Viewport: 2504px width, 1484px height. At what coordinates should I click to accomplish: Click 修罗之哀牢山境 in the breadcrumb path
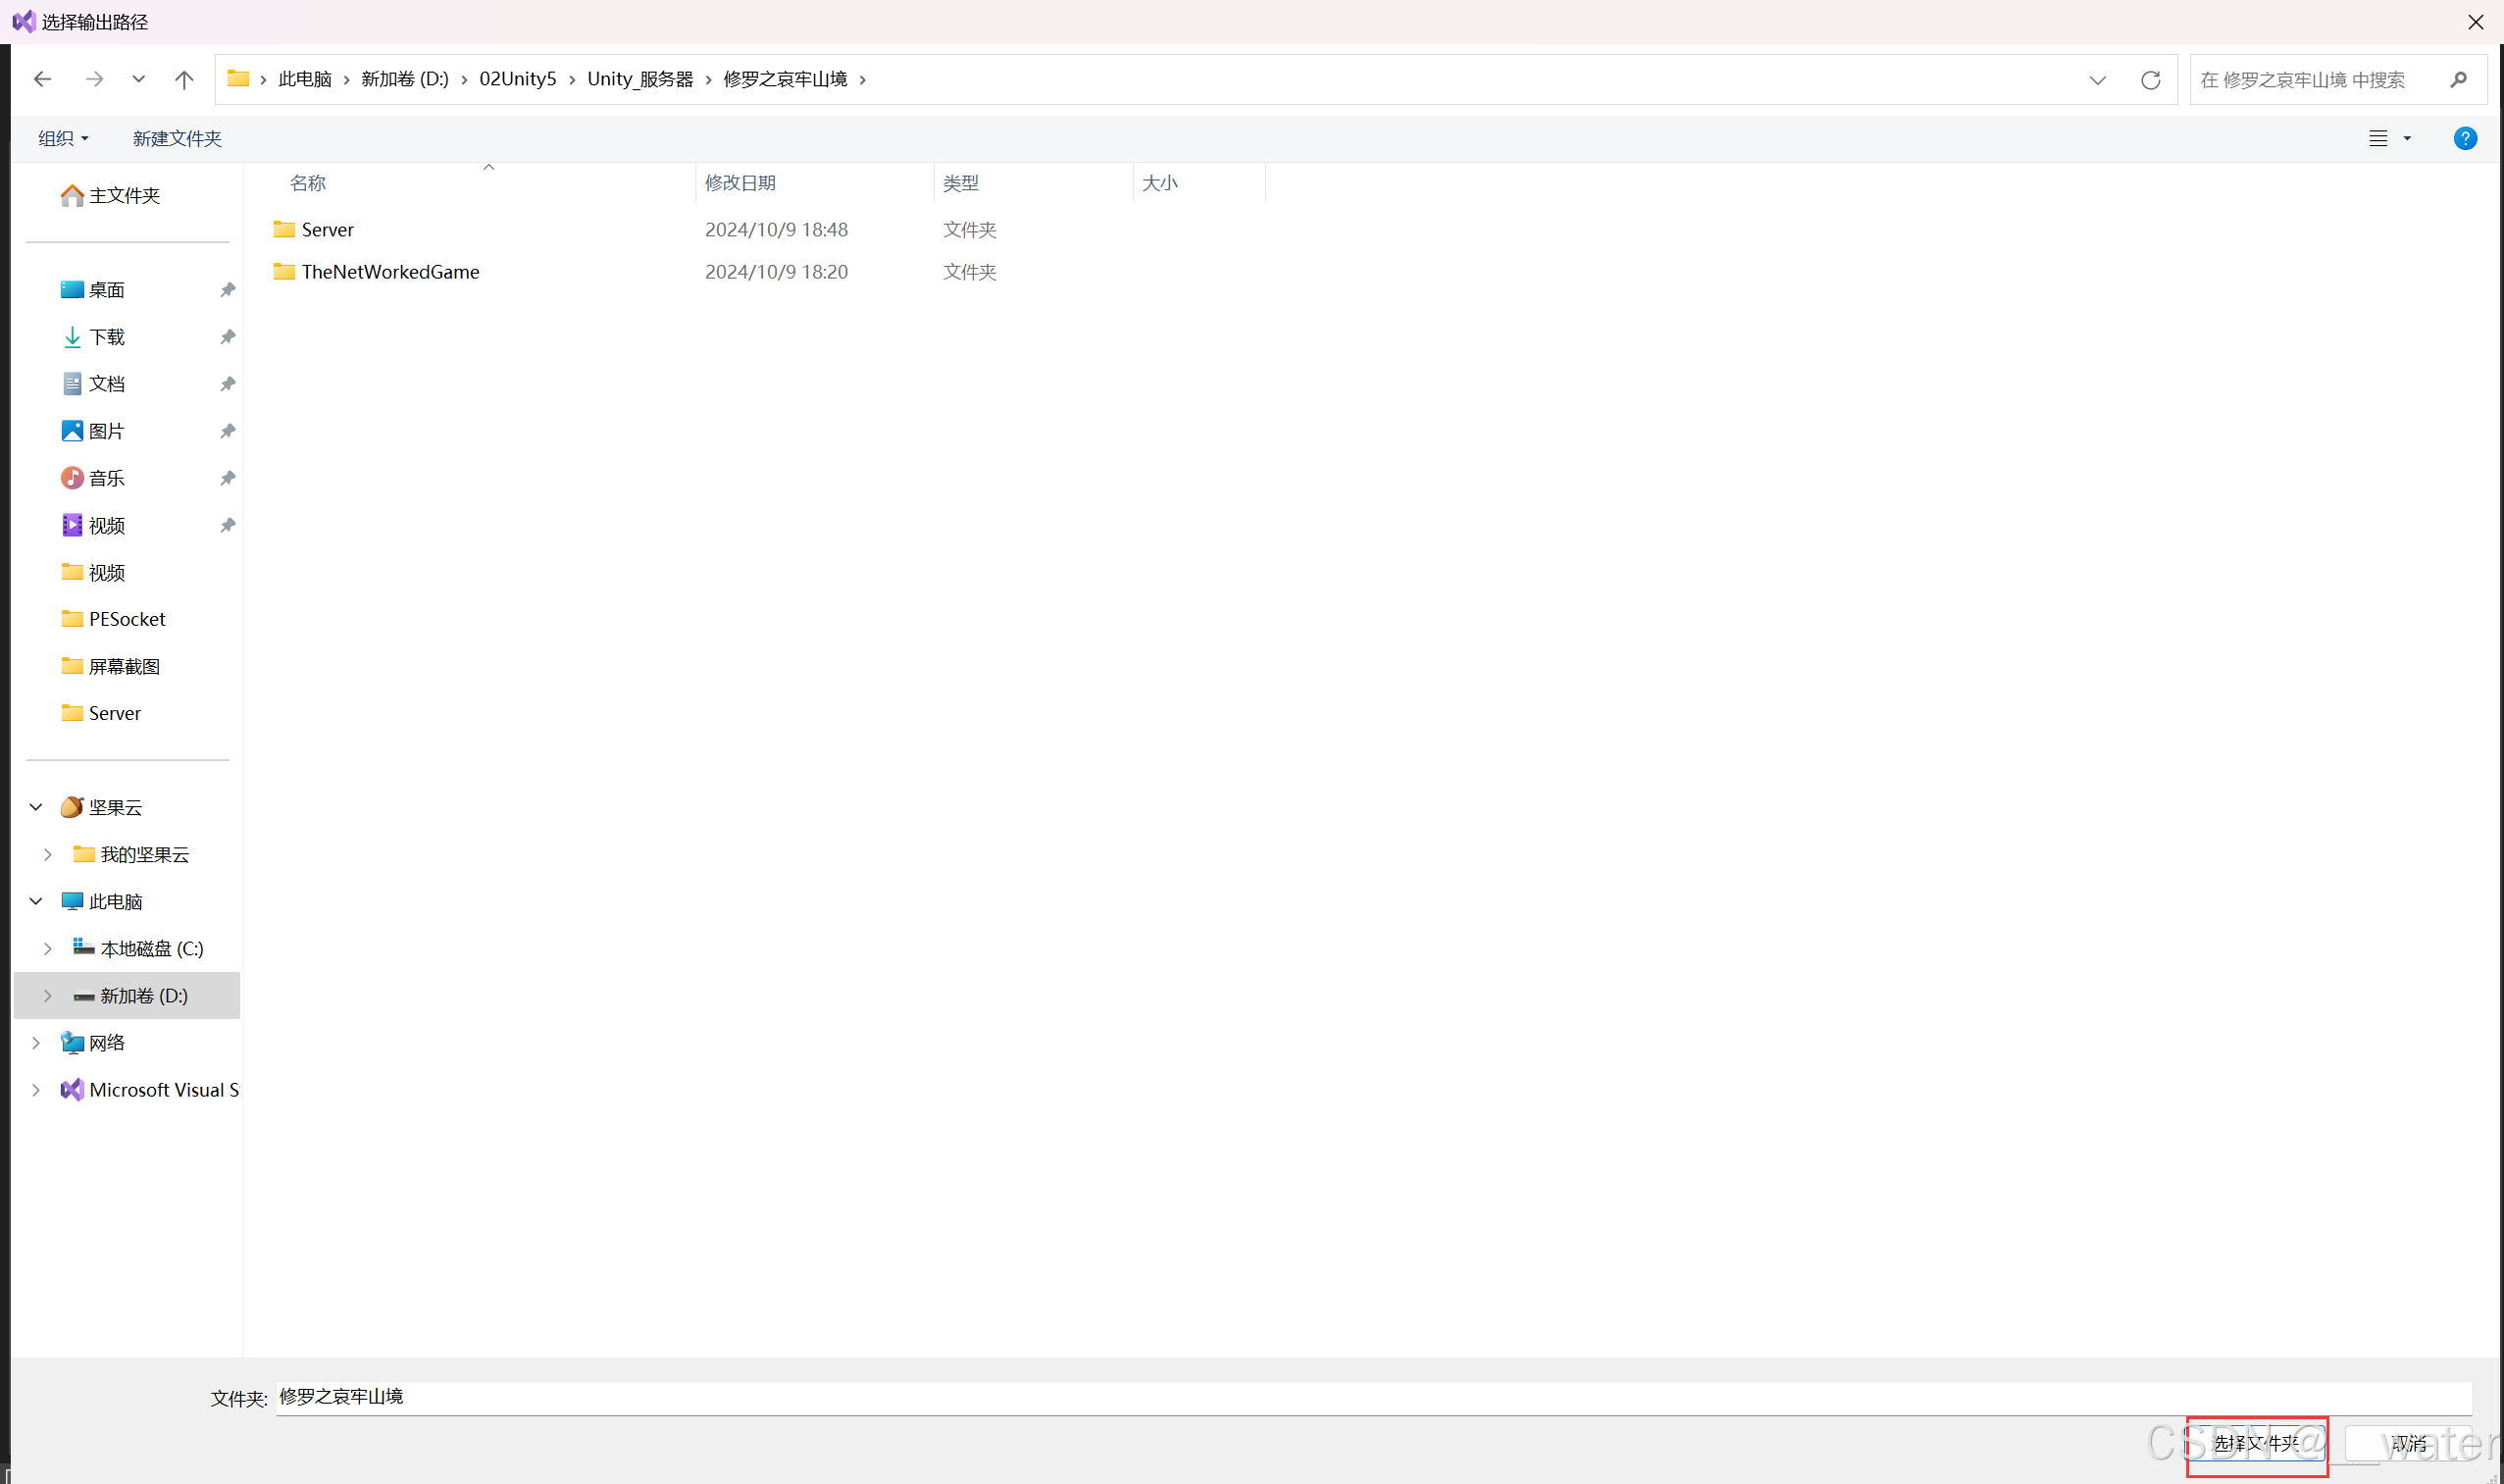(785, 79)
